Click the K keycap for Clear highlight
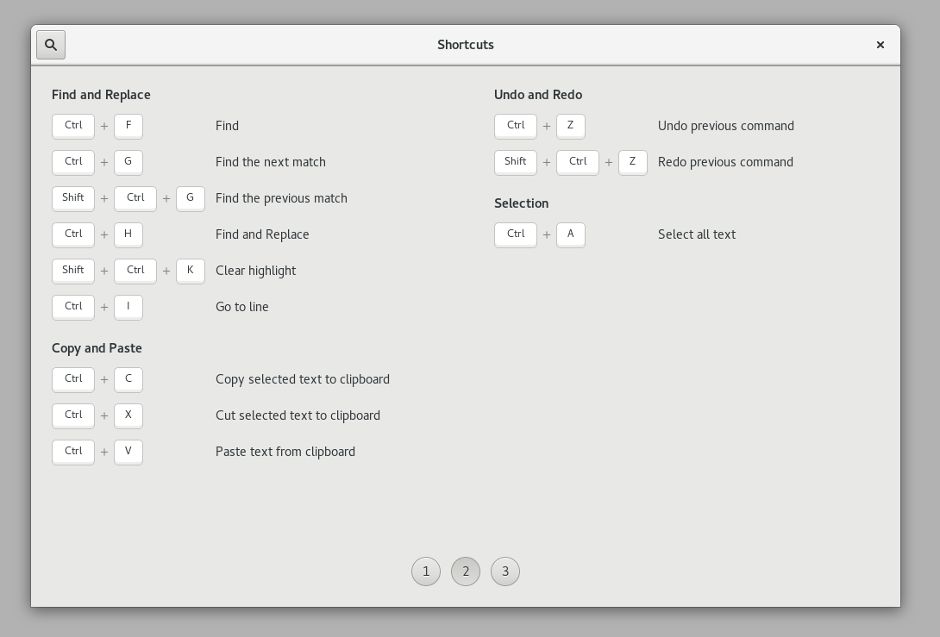Viewport: 940px width, 637px height. 190,270
